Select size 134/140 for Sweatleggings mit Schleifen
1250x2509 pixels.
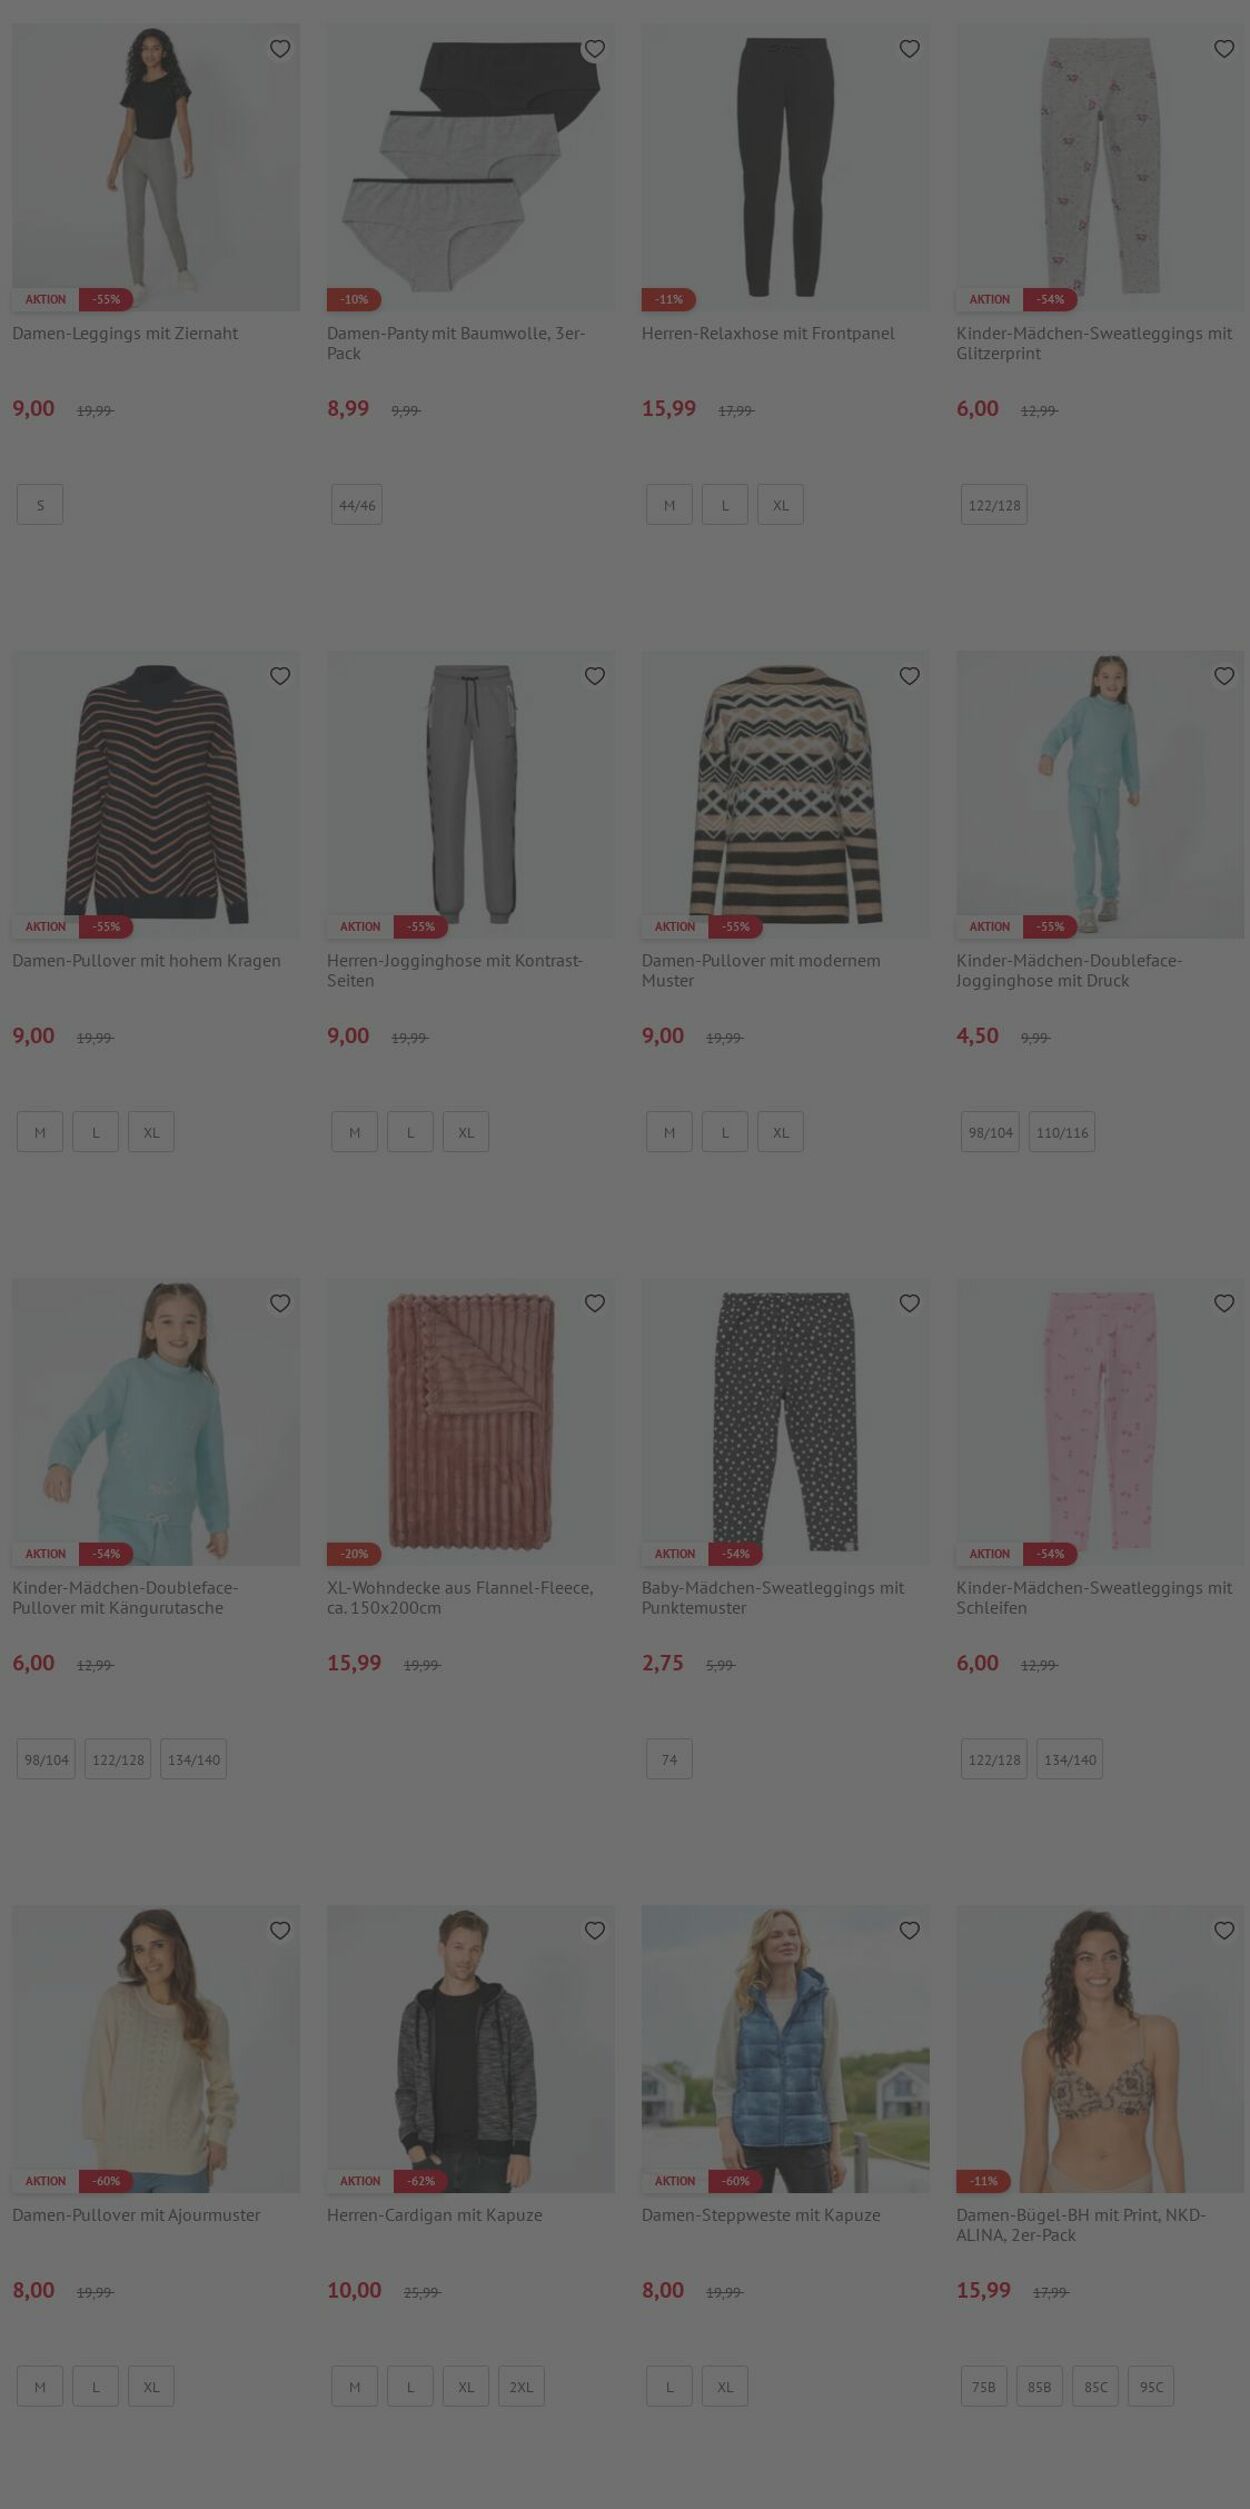pyautogui.click(x=1070, y=1759)
